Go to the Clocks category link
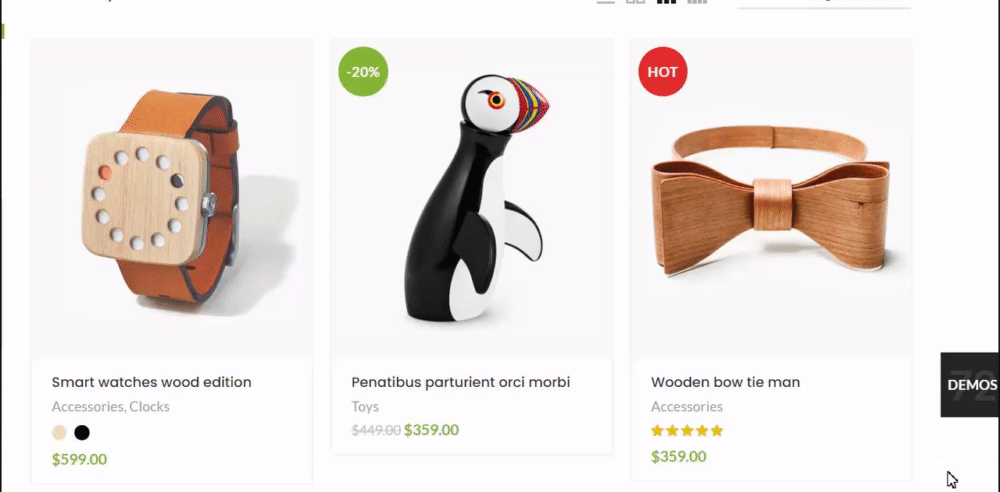Viewport: 1000px width, 492px height. coord(149,406)
